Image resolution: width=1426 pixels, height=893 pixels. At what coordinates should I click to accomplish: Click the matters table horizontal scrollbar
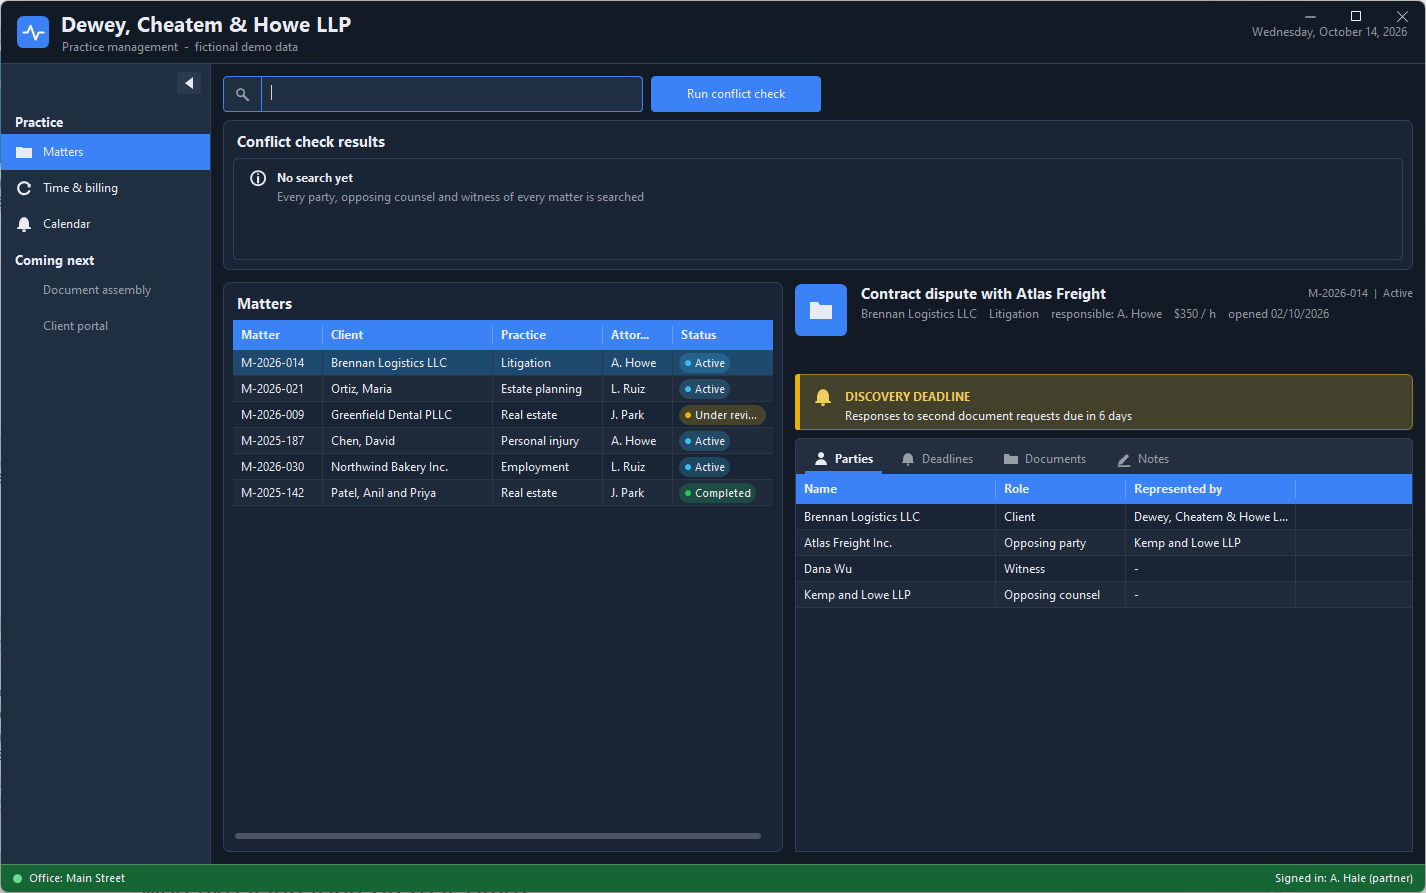pyautogui.click(x=498, y=836)
